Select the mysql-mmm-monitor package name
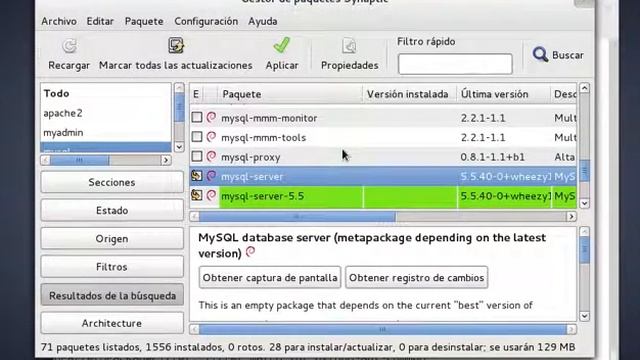The image size is (640, 360). [x=269, y=118]
